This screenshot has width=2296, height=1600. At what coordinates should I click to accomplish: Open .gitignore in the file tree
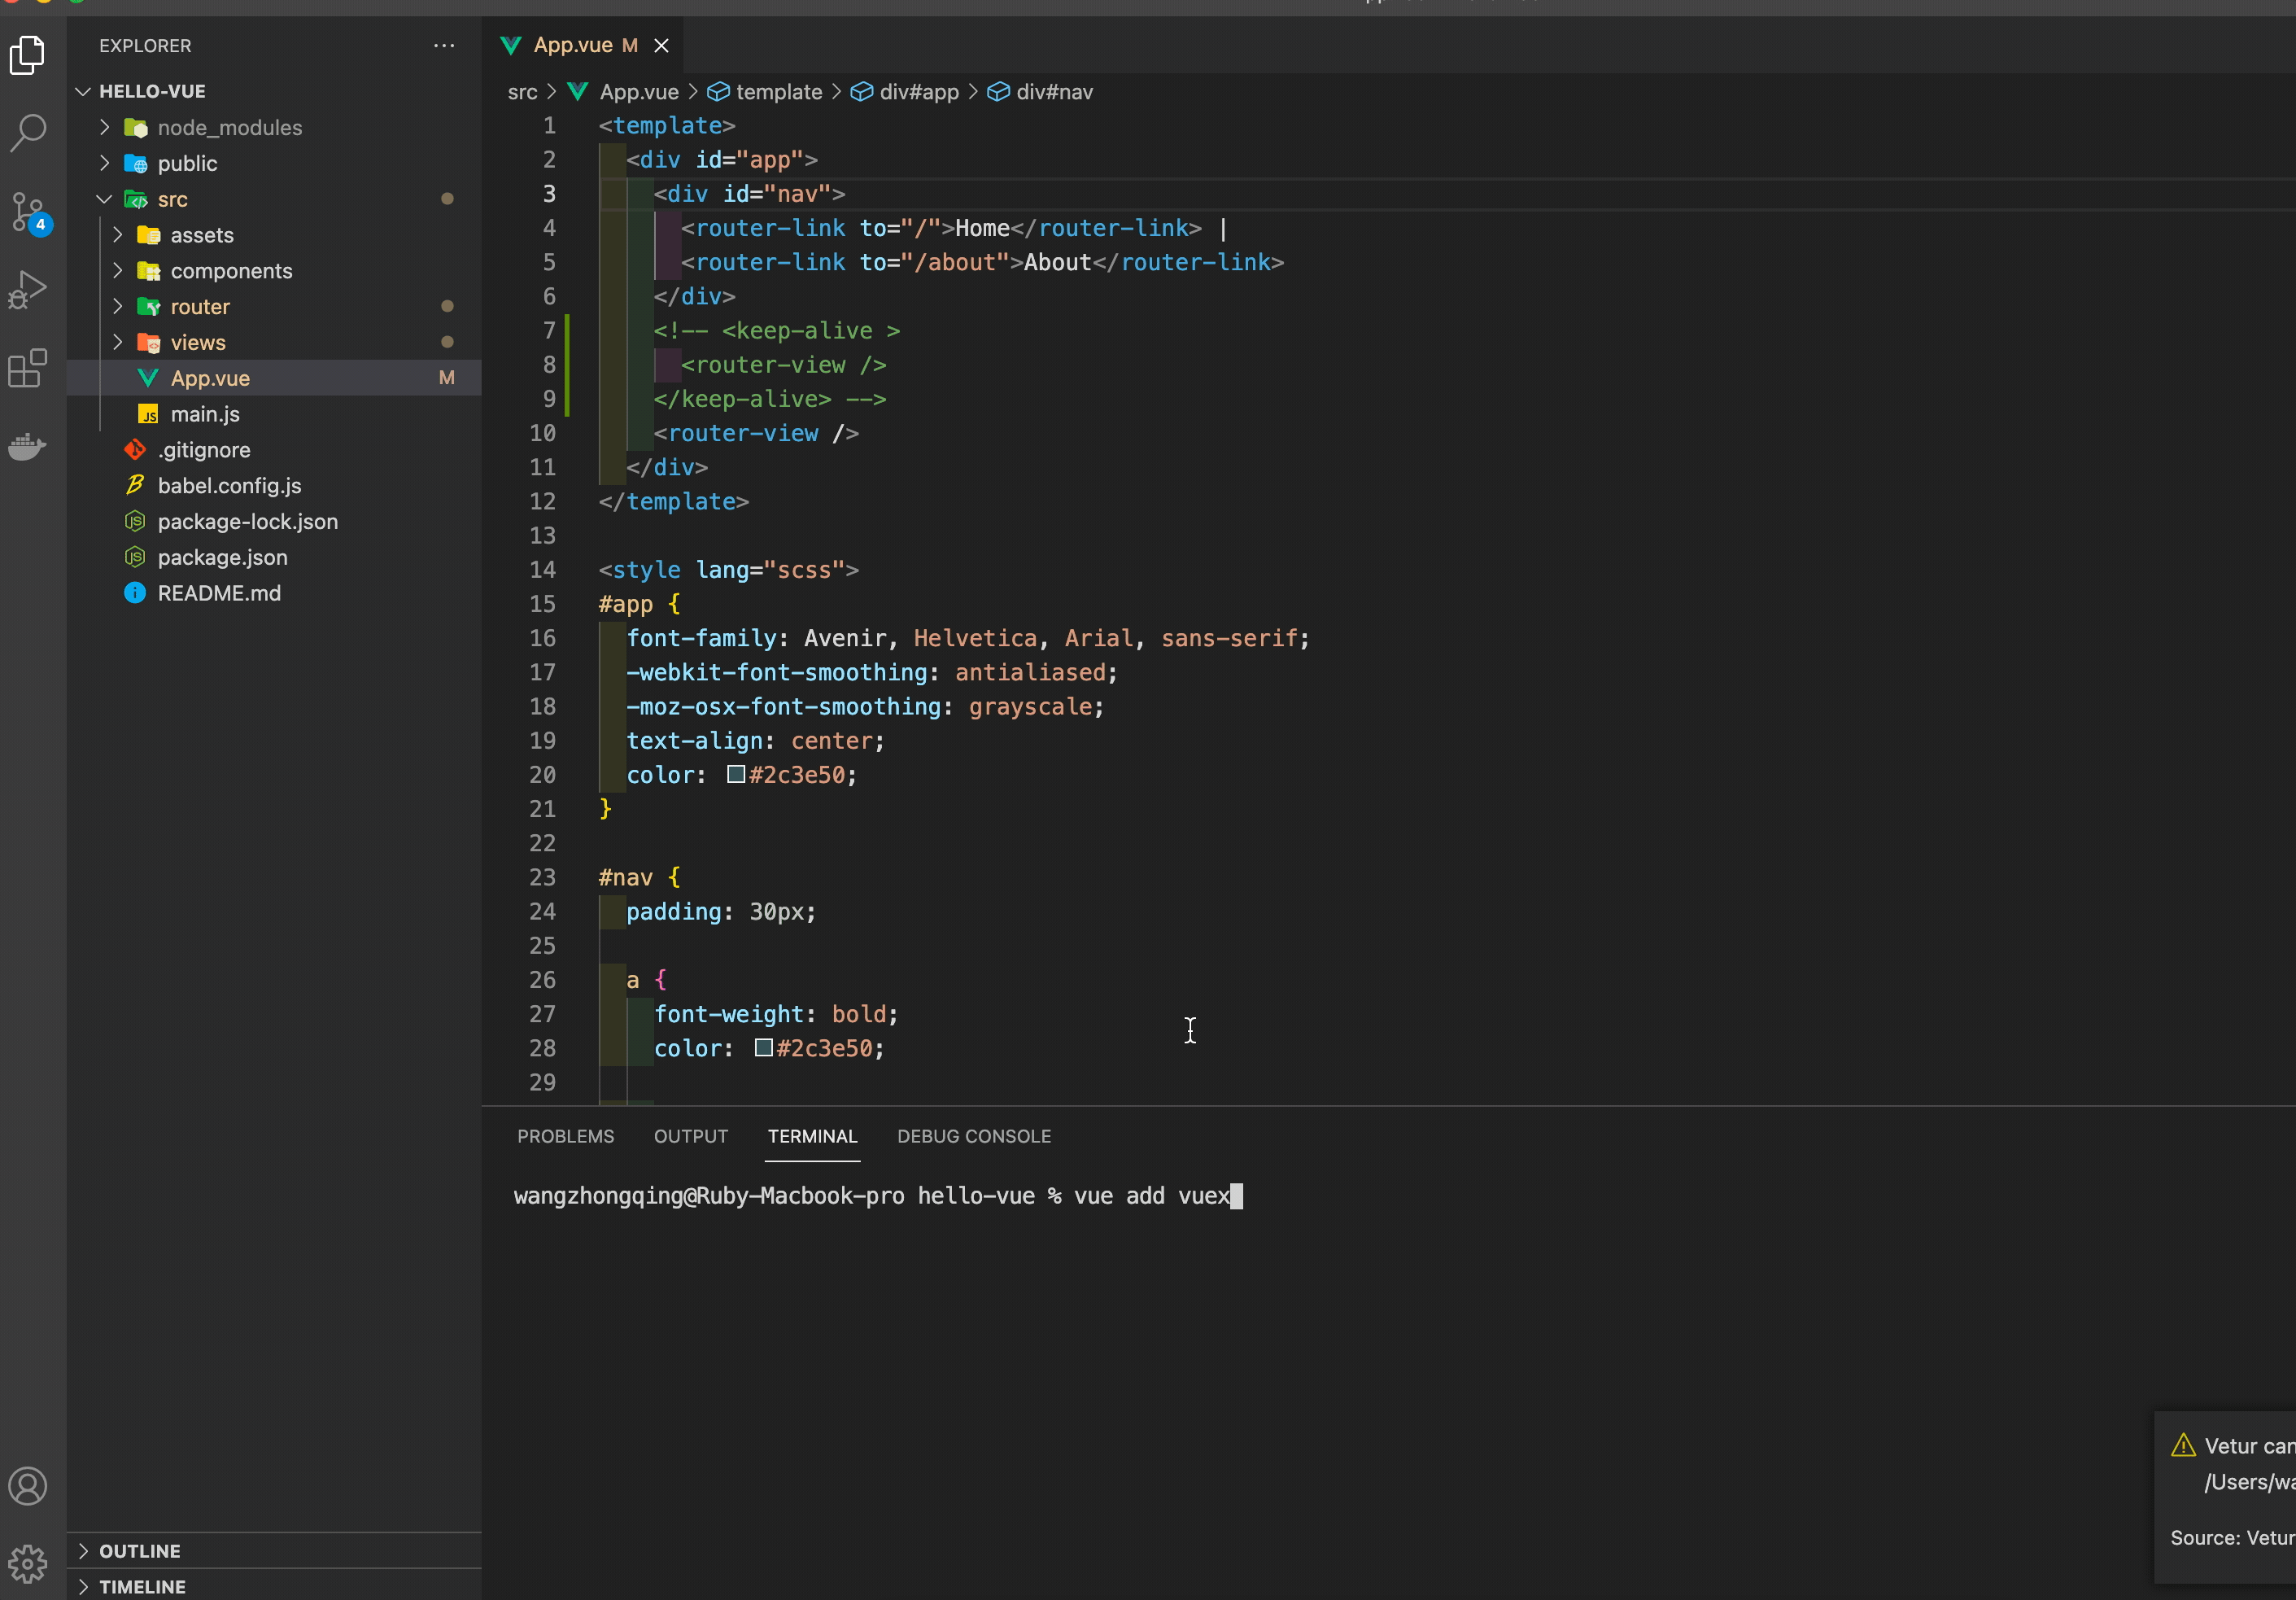pos(274,450)
